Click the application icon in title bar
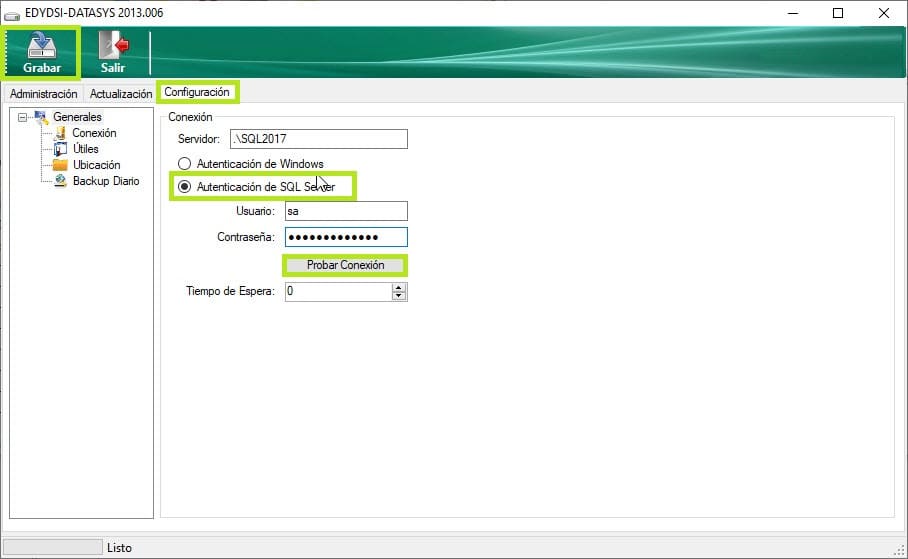 click(x=13, y=13)
